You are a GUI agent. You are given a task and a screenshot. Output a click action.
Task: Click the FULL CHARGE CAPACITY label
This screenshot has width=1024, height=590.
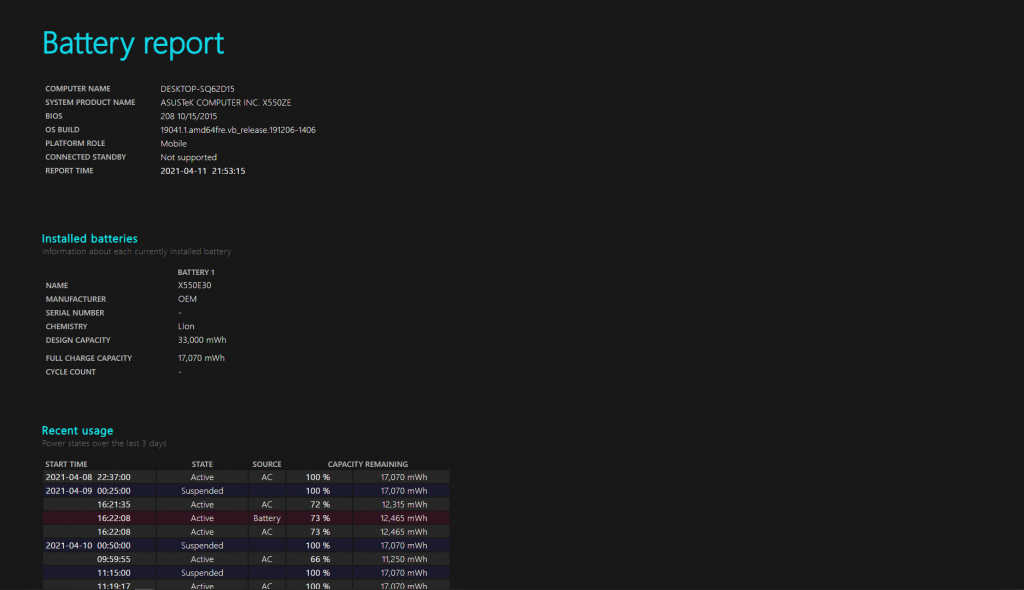(88, 358)
